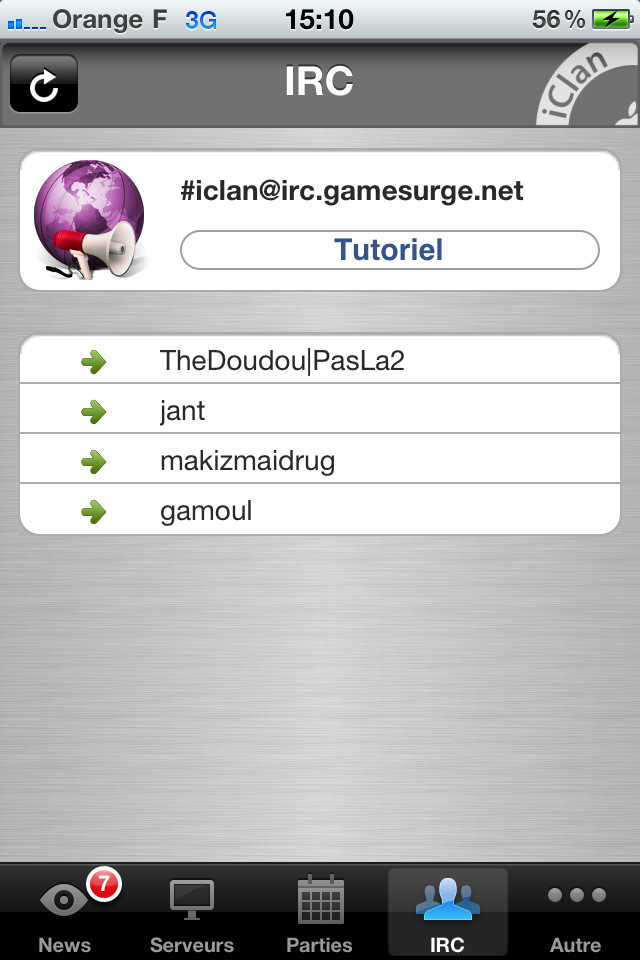Choose gamoul from the user list
The height and width of the screenshot is (960, 640).
320,509
